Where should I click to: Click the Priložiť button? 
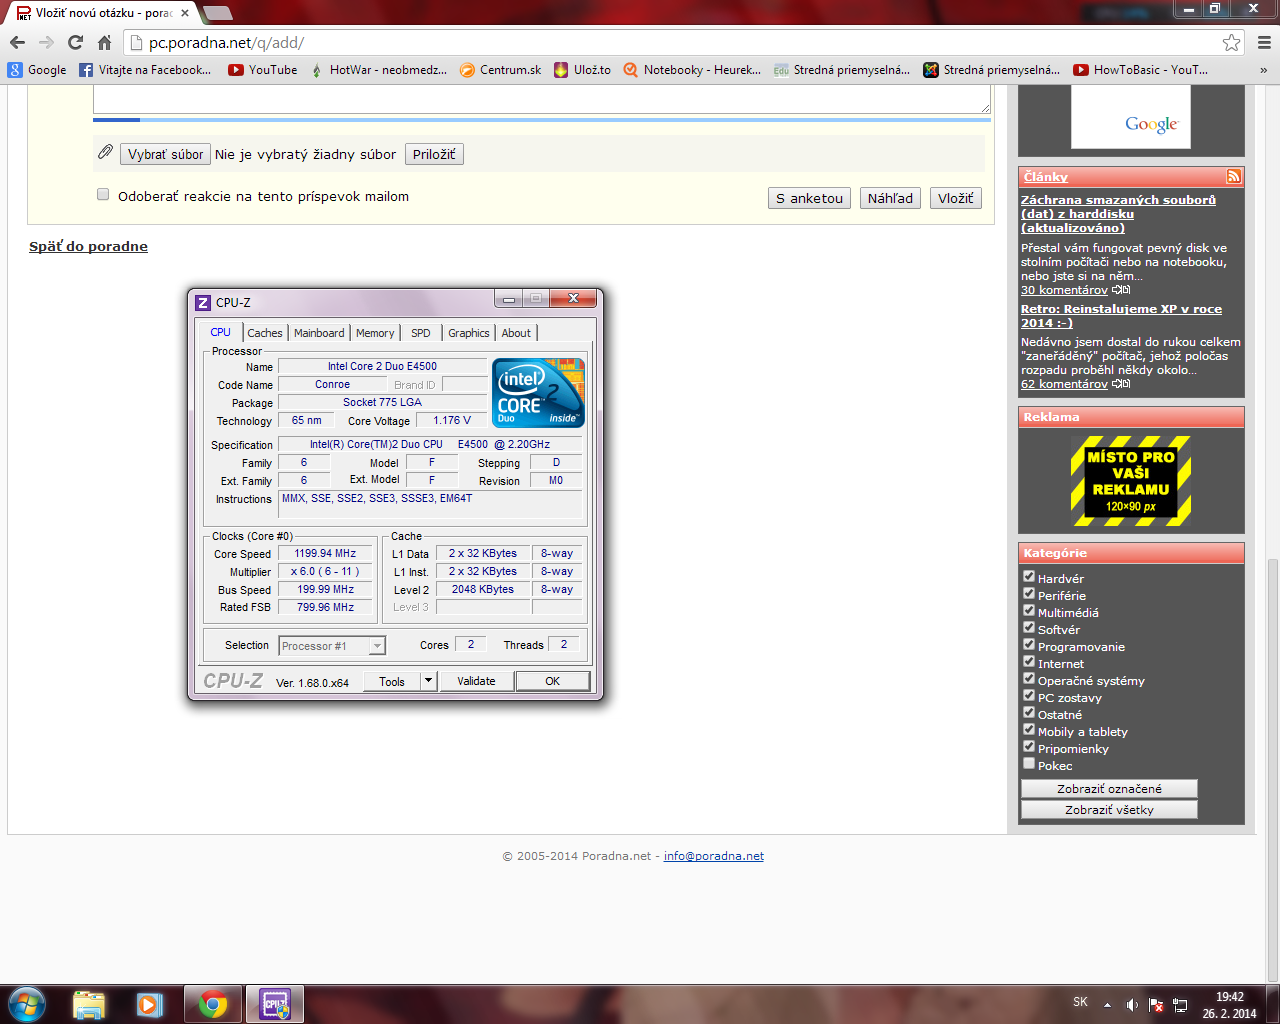[434, 154]
